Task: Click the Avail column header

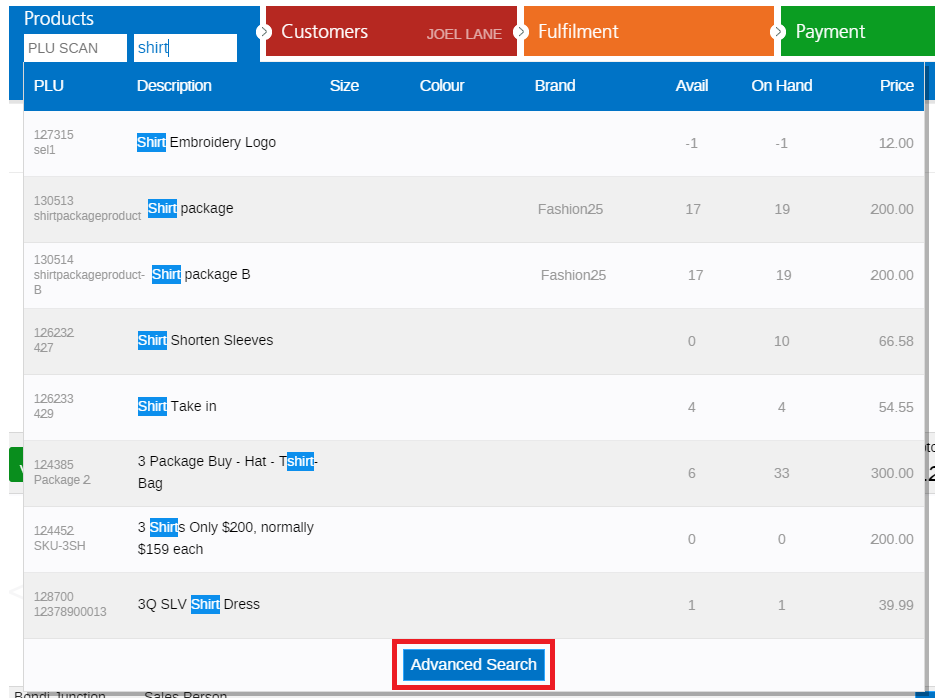Action: 692,86
